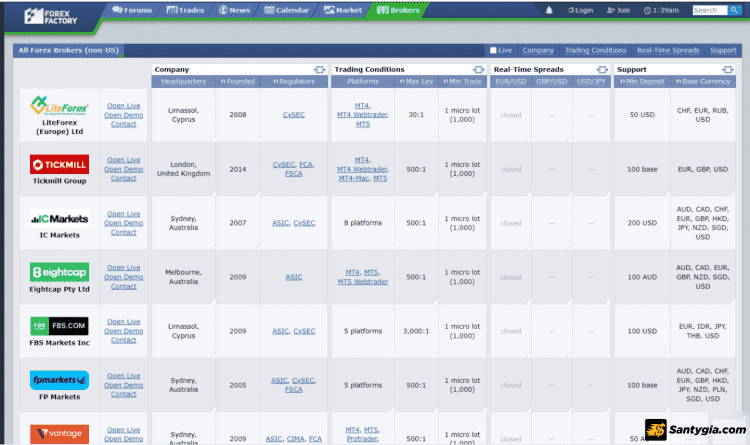Image resolution: width=750 pixels, height=445 pixels.
Task: Open Vantage CIMA regulator link
Action: pyautogui.click(x=296, y=439)
